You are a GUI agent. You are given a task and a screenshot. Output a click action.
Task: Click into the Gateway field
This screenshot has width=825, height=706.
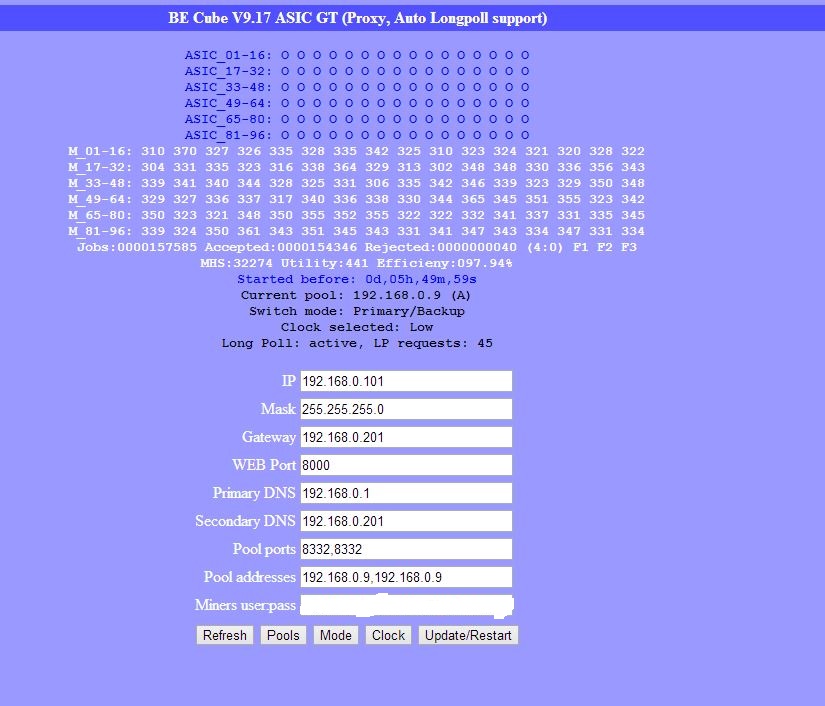(406, 437)
